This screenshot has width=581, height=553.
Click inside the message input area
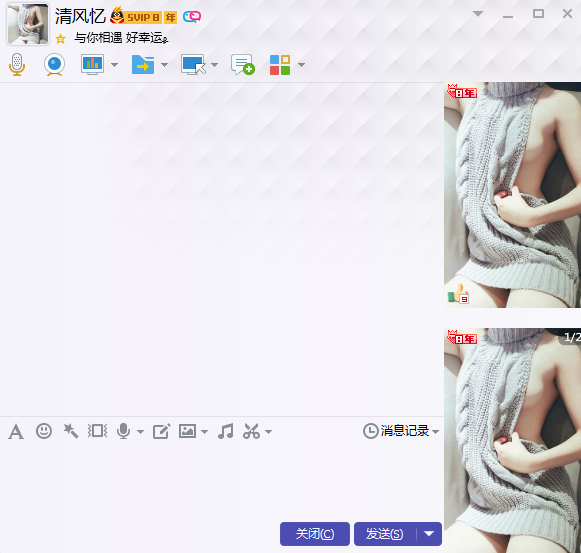coord(222,482)
